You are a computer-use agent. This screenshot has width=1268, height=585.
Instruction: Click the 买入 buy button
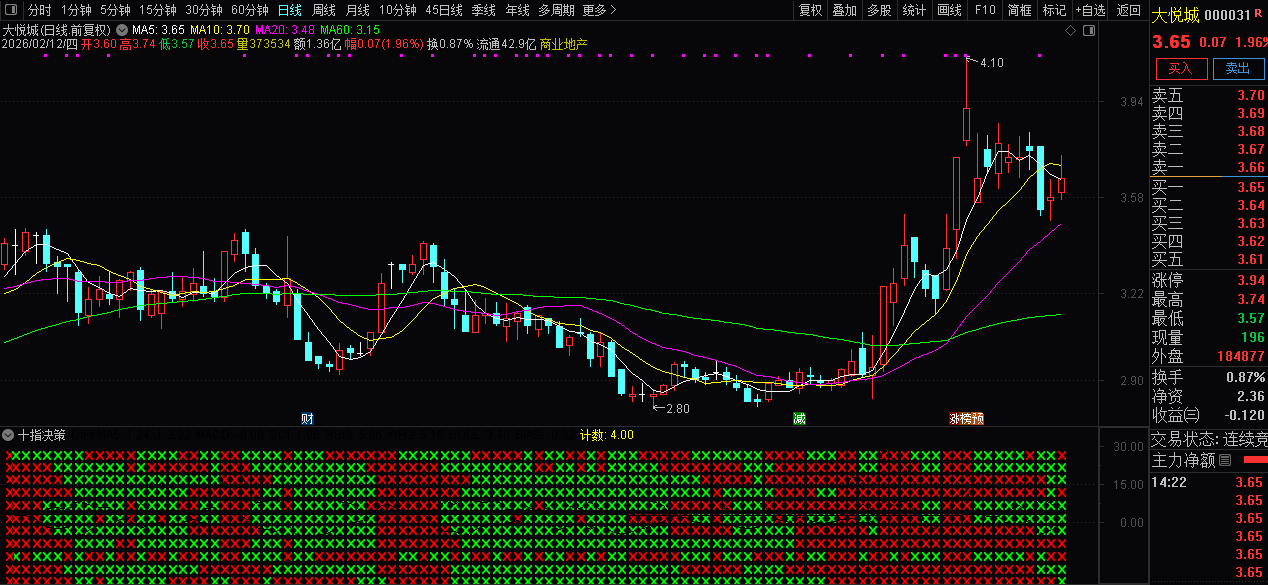(x=1182, y=69)
